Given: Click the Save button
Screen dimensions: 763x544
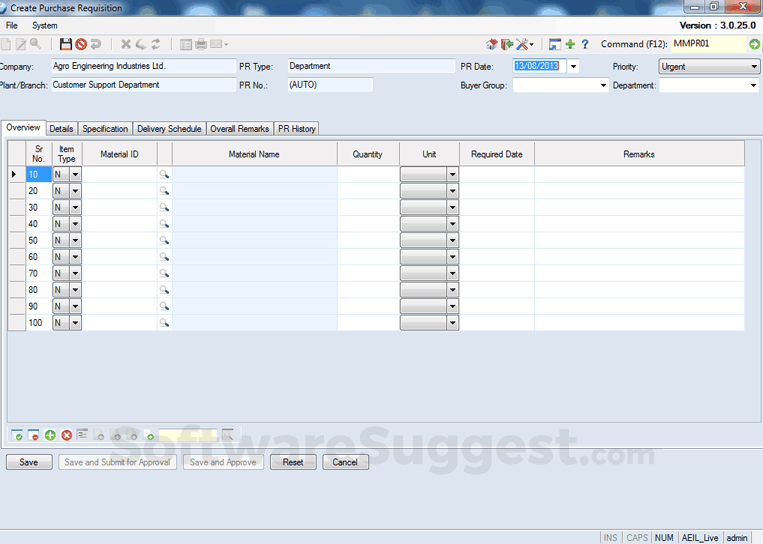Looking at the screenshot, I should [x=29, y=462].
